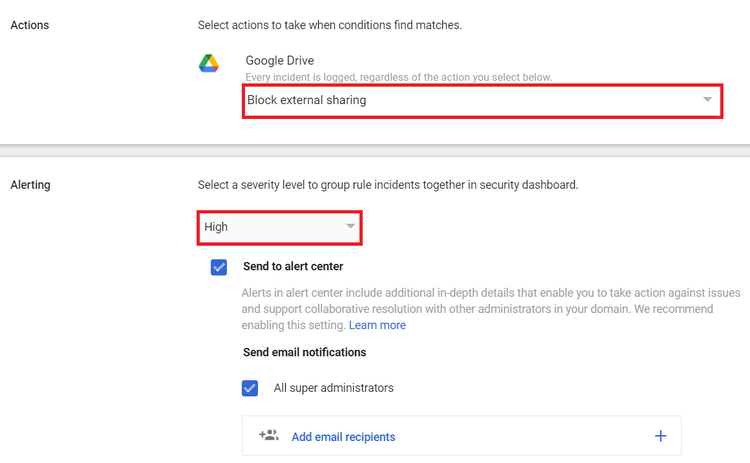This screenshot has height=463, width=750.
Task: Click the 'Every incident is logged' note
Action: tap(399, 77)
